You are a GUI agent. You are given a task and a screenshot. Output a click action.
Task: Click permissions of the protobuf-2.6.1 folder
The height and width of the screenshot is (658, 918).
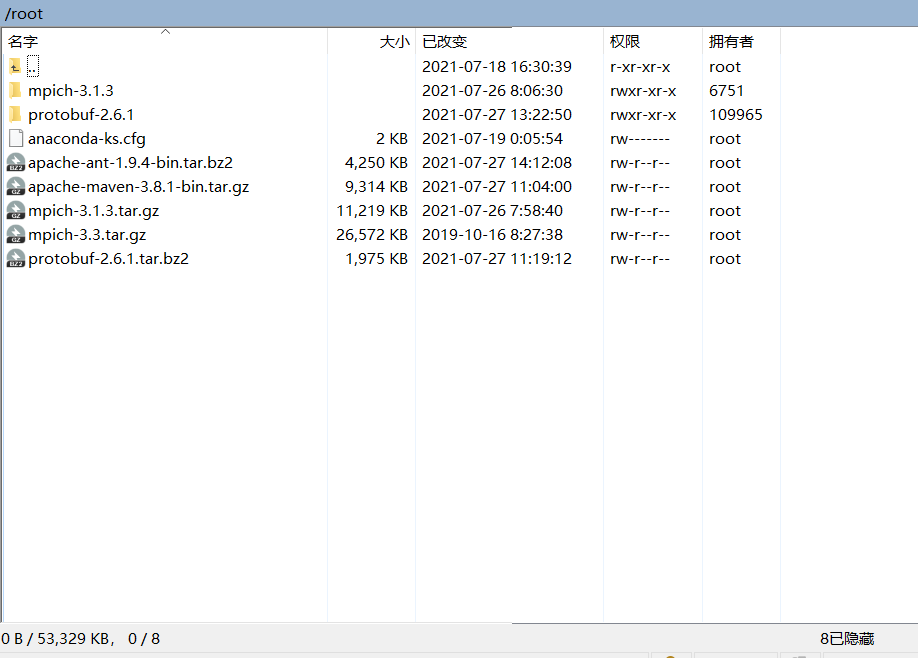click(x=643, y=115)
